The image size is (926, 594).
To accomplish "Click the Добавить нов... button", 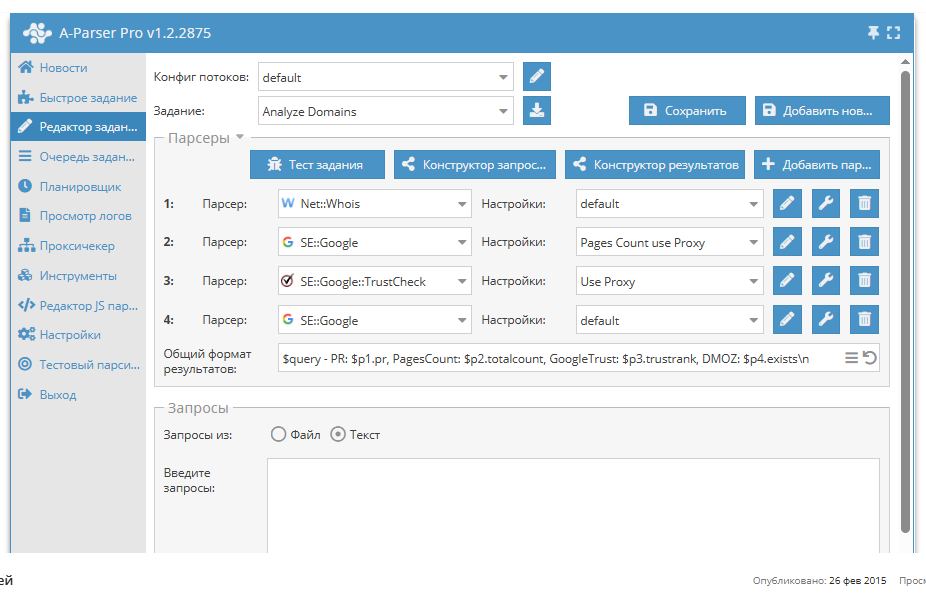I will [x=822, y=110].
